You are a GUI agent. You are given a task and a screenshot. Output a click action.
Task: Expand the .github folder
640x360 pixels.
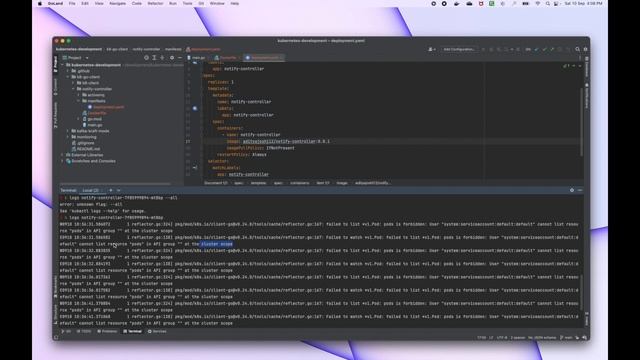[x=68, y=71]
